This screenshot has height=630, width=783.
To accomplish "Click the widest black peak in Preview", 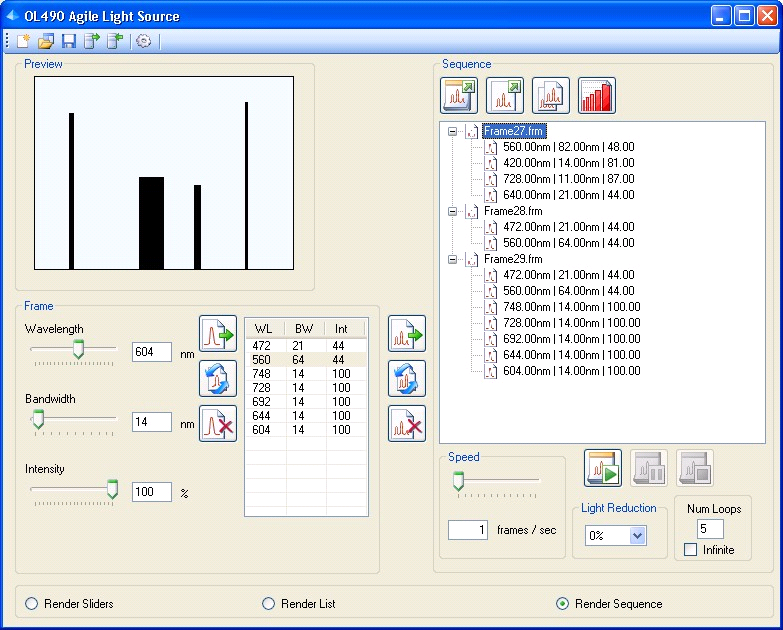I will coord(151,223).
